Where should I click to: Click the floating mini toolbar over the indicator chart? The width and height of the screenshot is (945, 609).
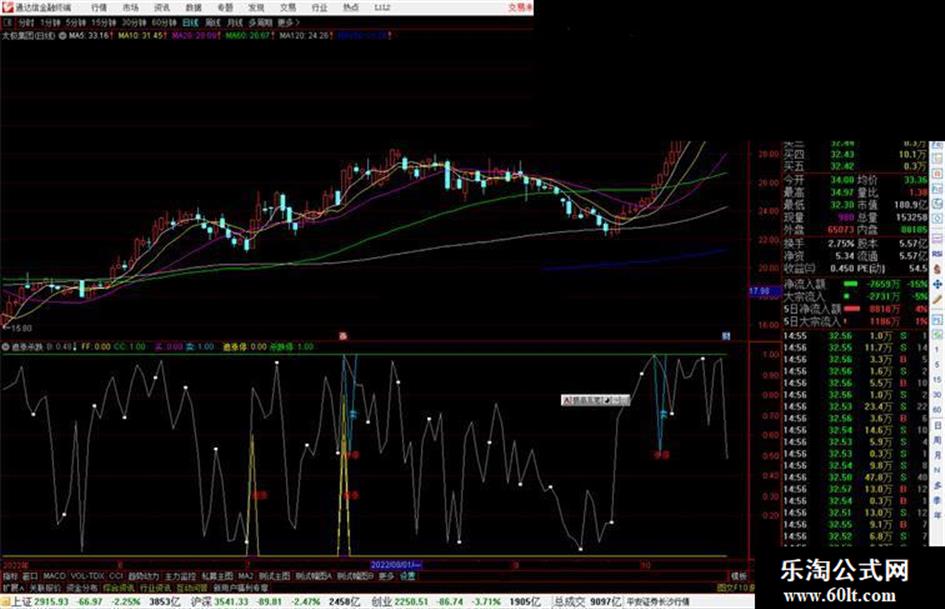595,400
